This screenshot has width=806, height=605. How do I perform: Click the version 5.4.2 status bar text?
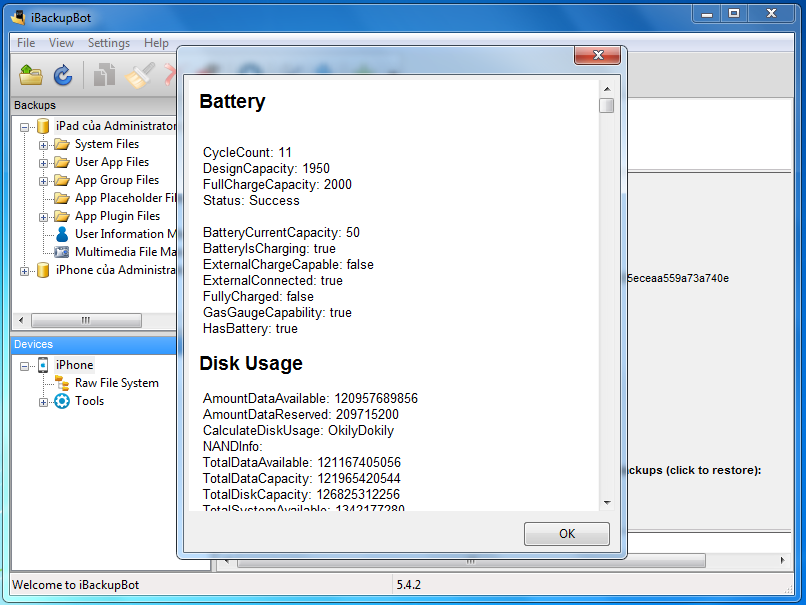click(x=409, y=585)
